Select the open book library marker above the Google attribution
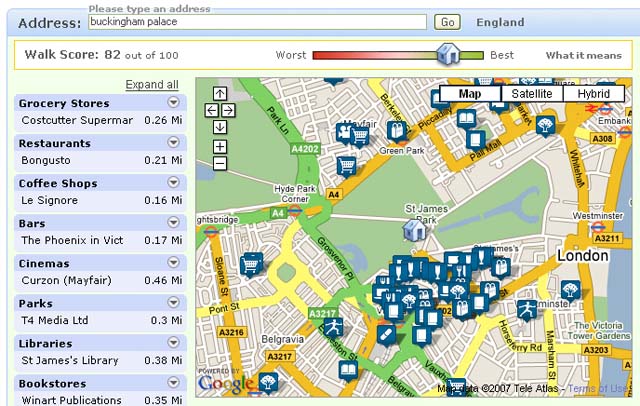Screen dimensions: 640x406 (348, 371)
